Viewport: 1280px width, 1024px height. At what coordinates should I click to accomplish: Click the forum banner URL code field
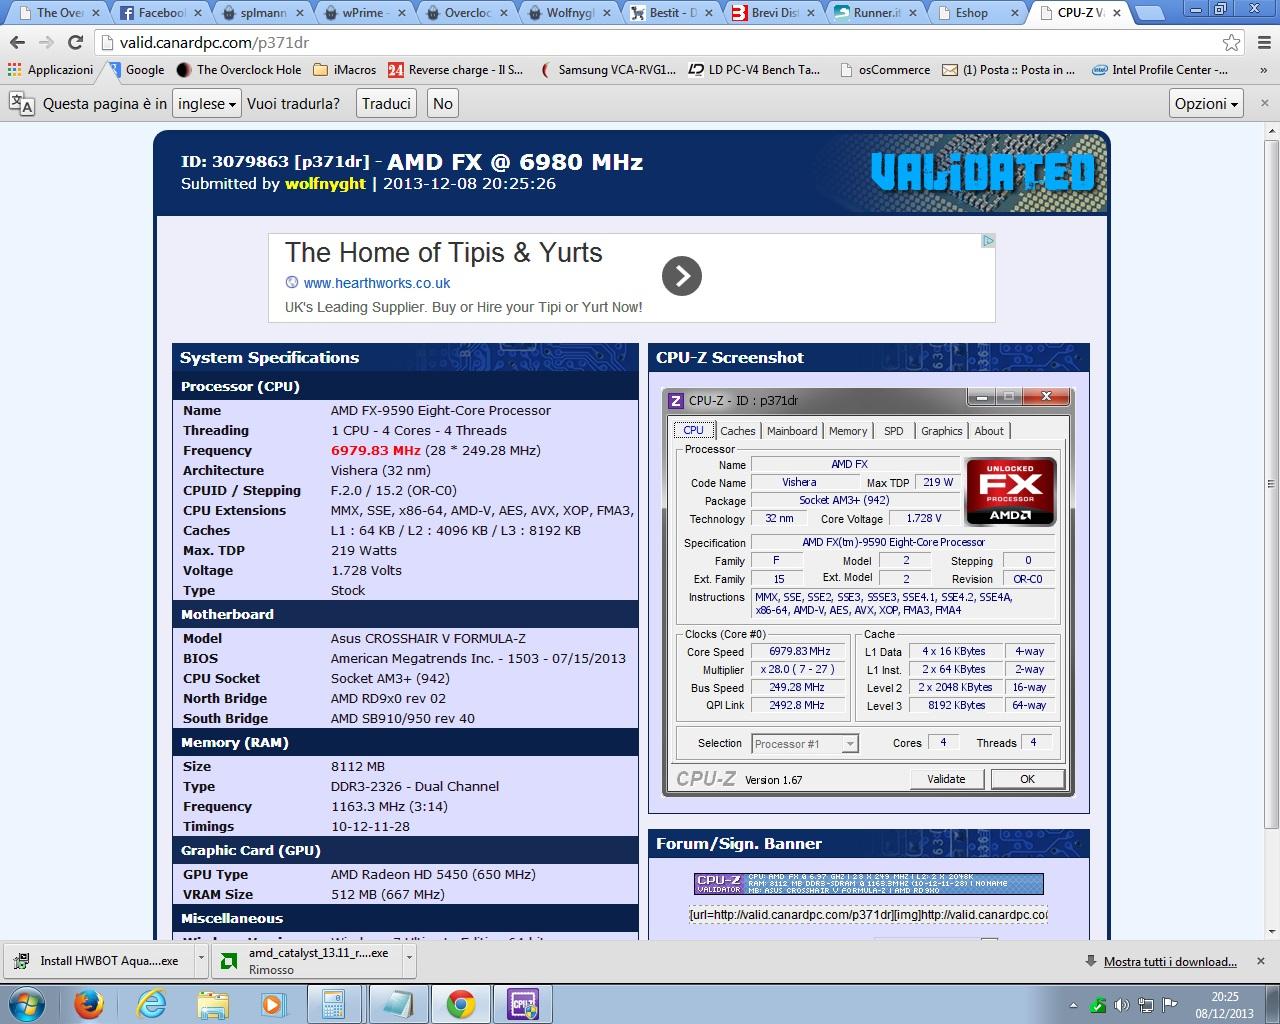pos(868,915)
